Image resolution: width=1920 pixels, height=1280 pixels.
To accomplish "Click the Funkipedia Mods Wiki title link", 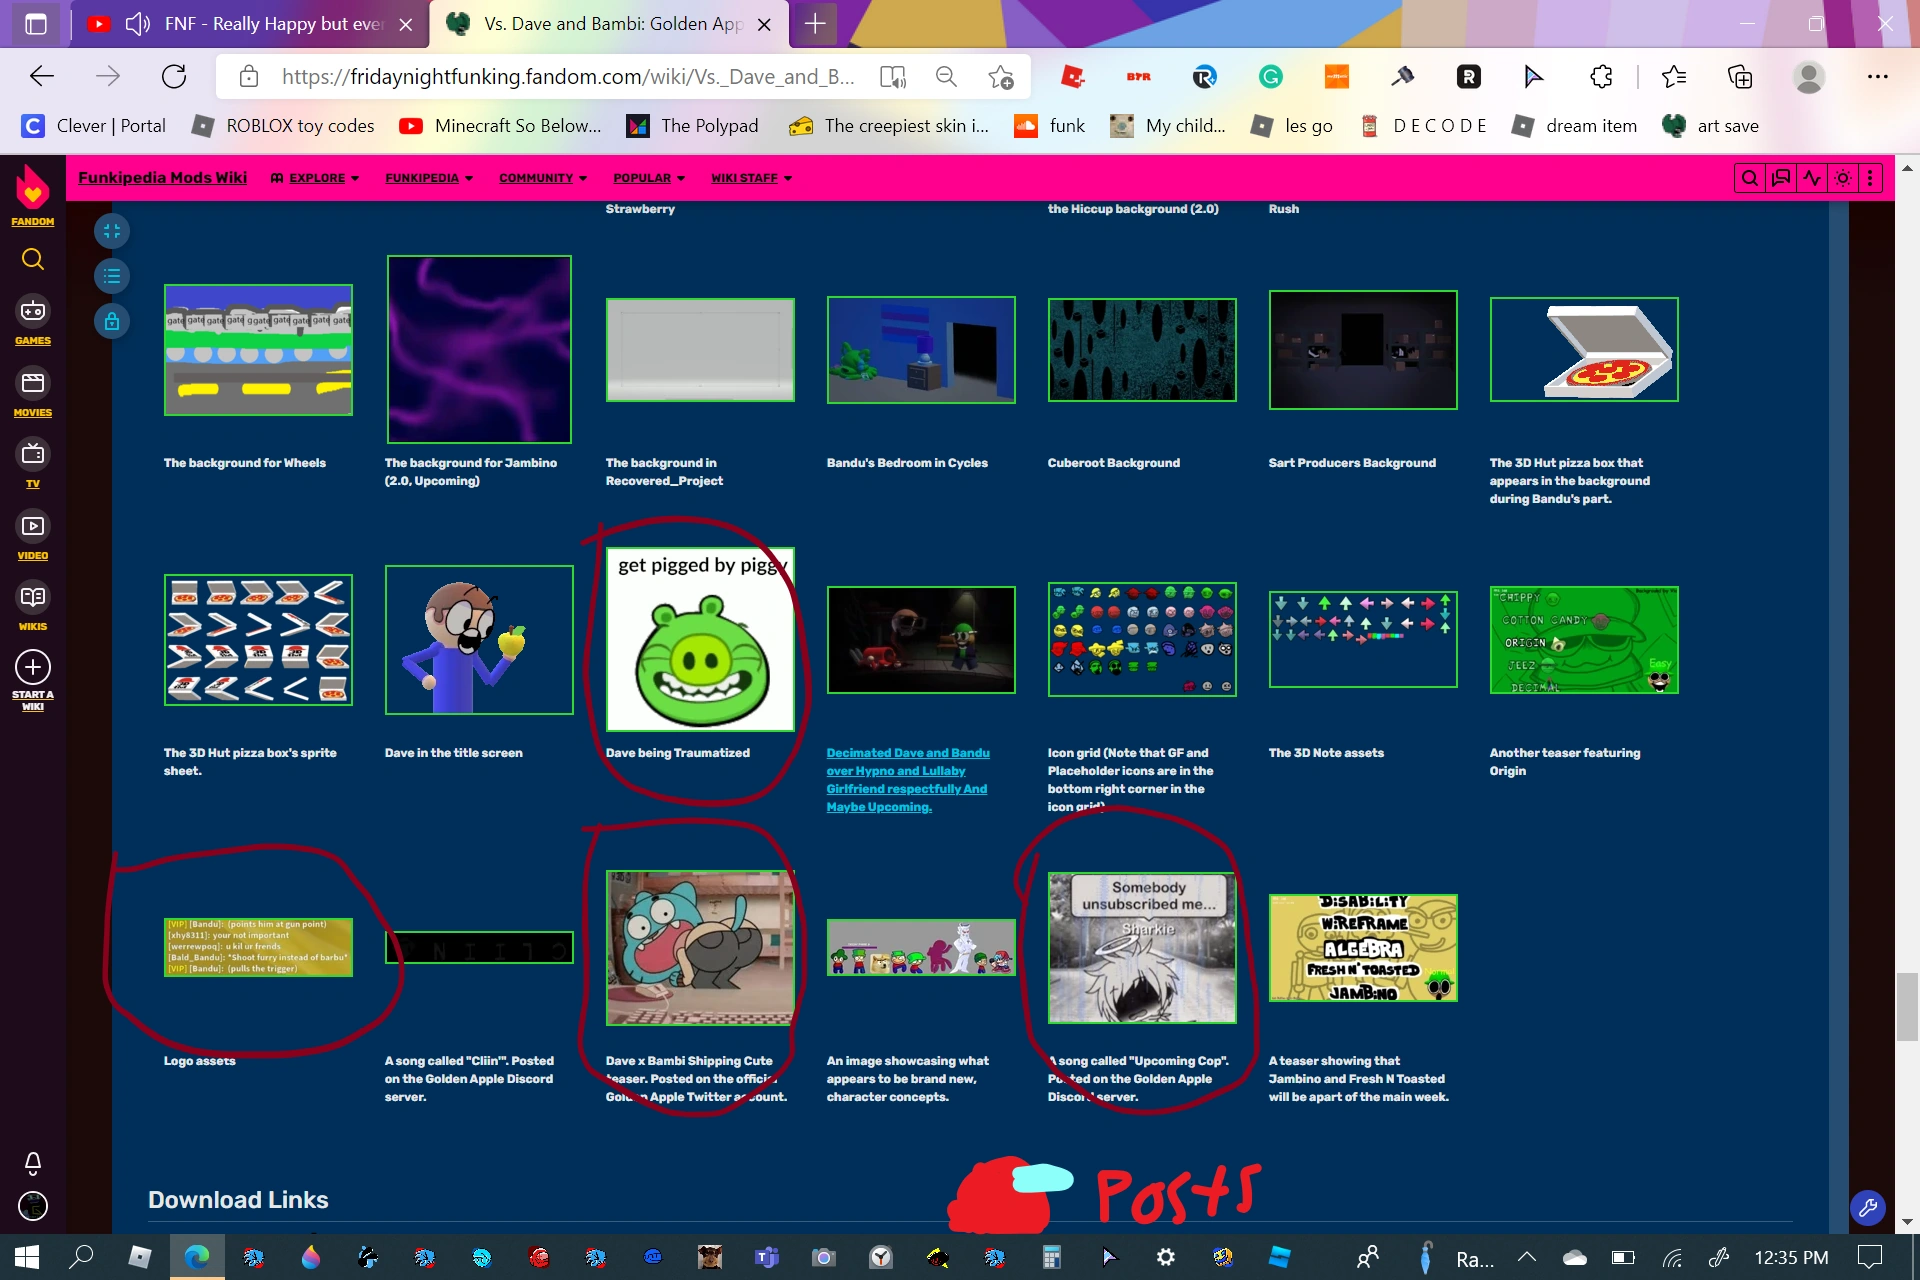I will [162, 177].
